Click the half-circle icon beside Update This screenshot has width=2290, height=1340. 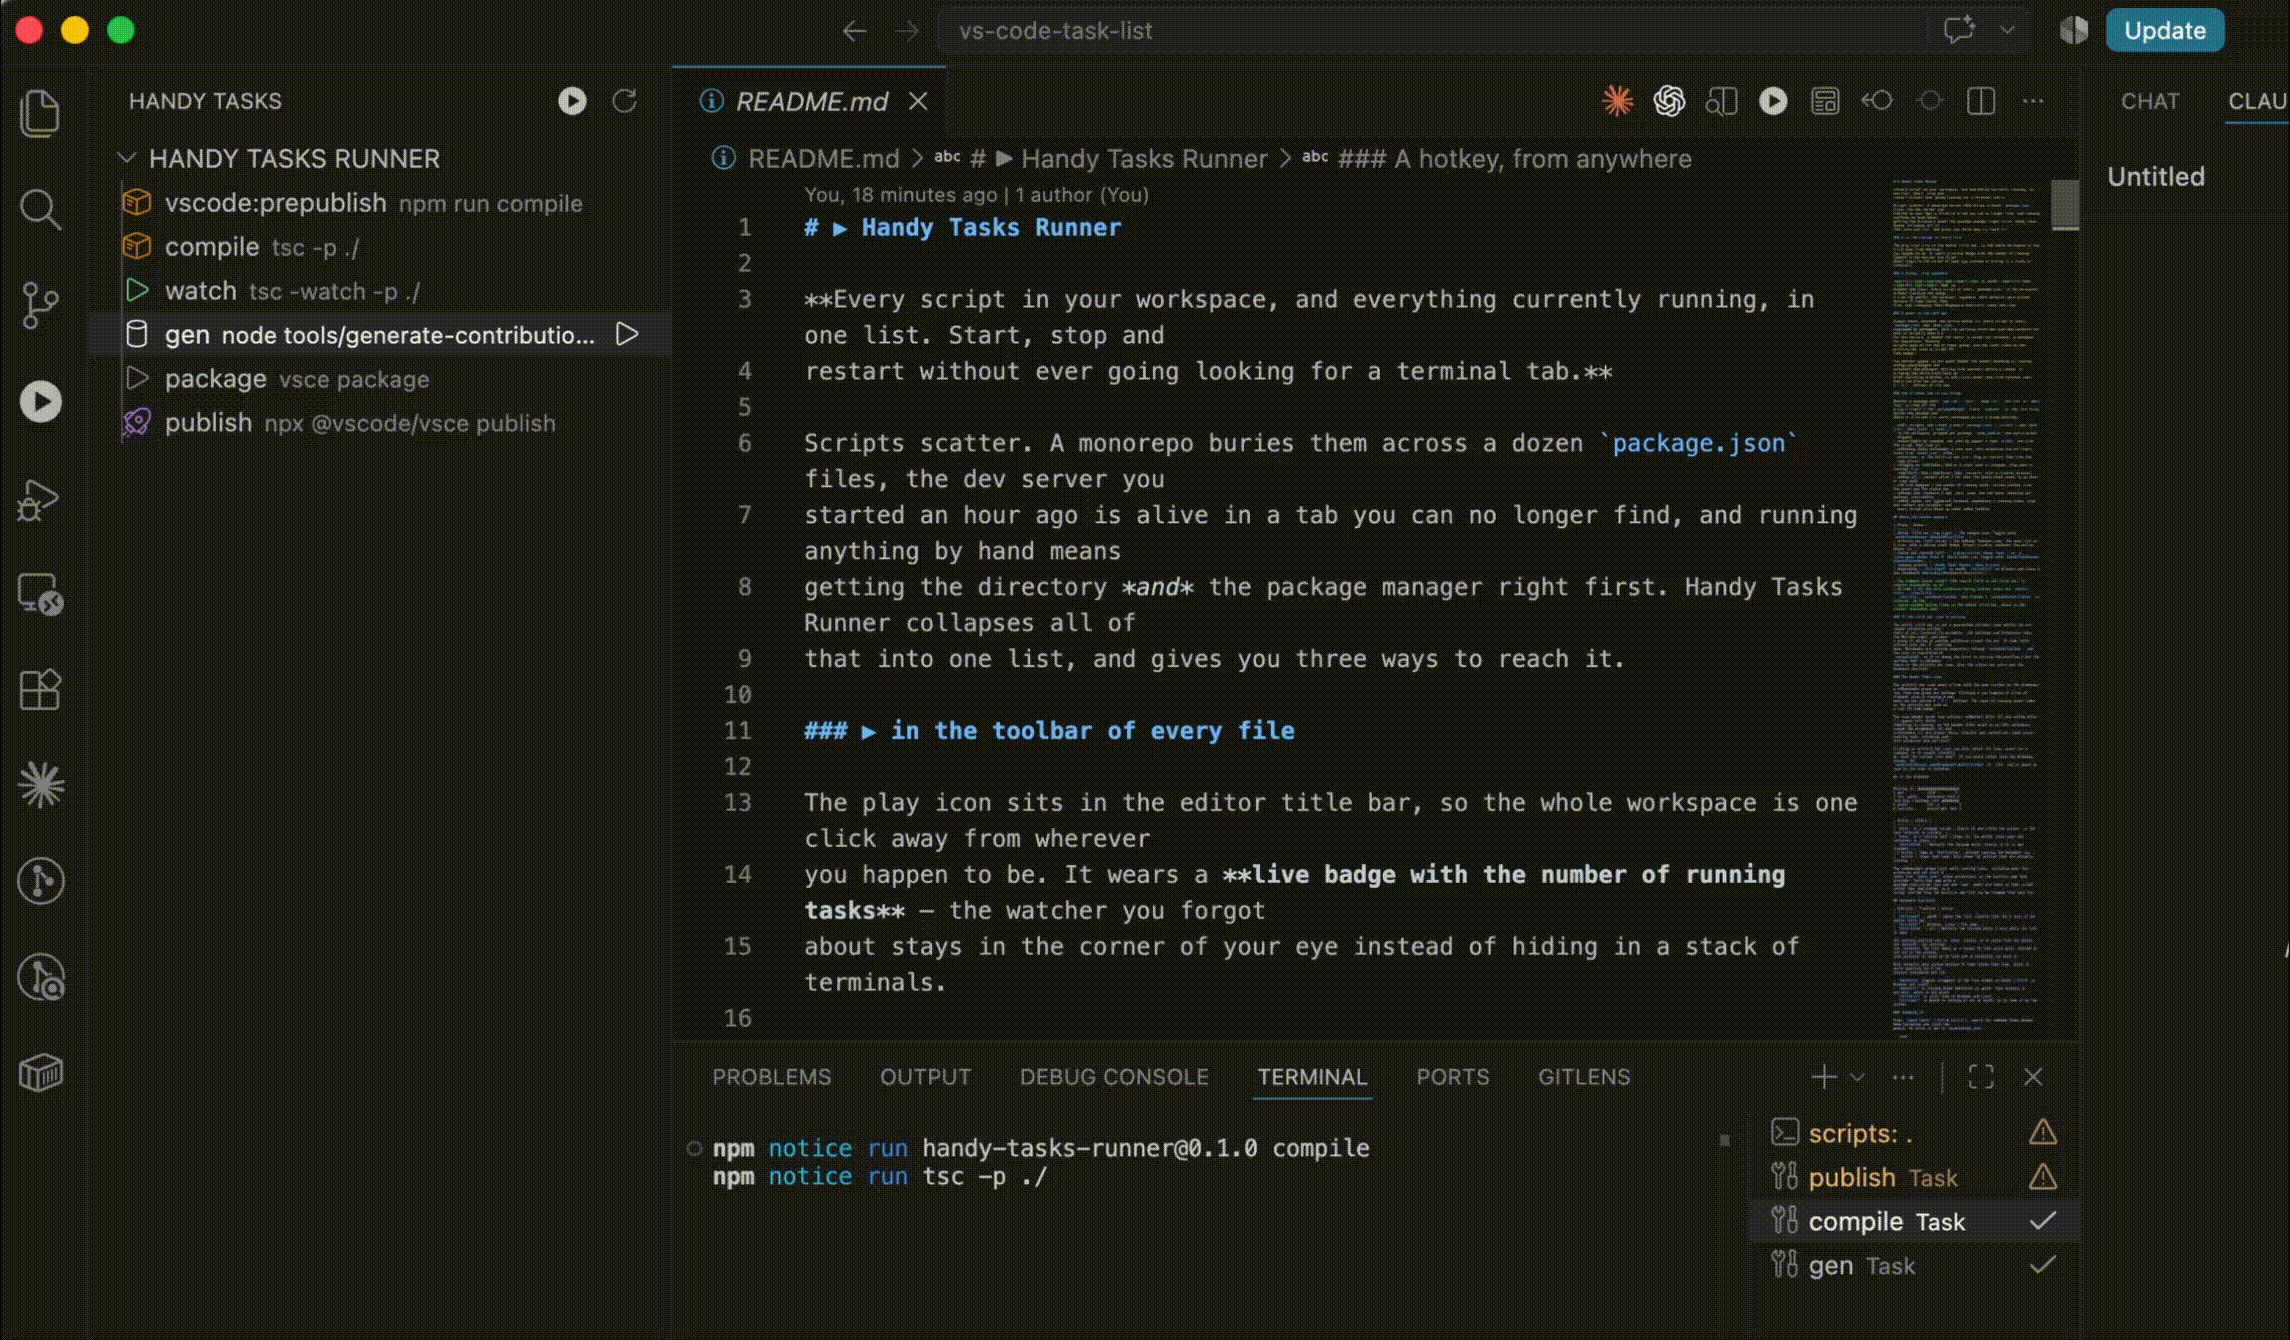coord(2074,30)
